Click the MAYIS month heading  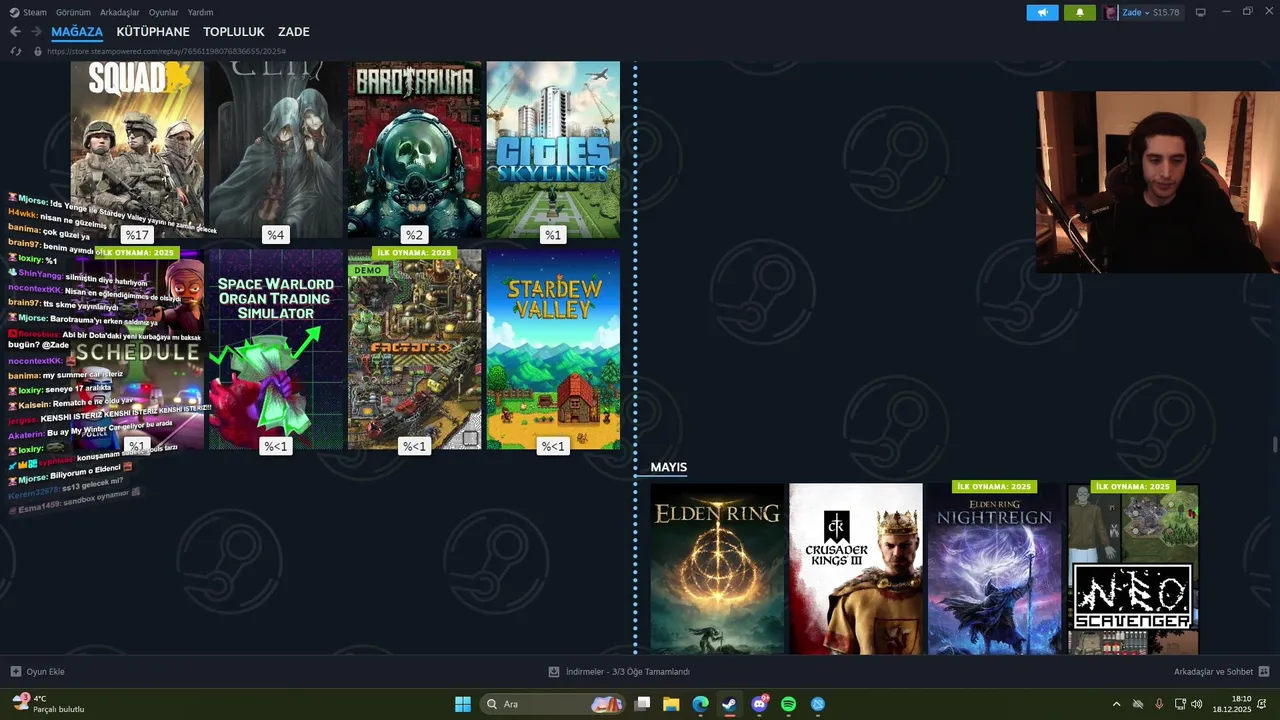point(668,467)
